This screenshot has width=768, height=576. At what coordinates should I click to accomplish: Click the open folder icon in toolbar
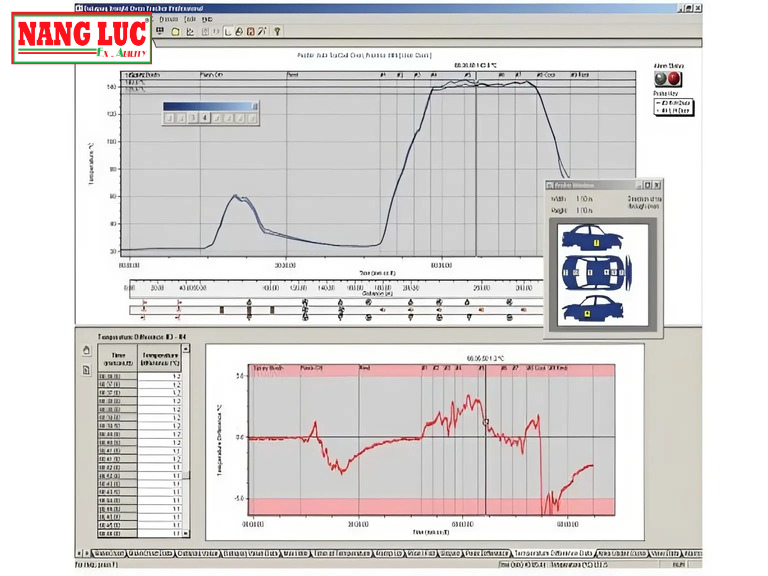pyautogui.click(x=175, y=31)
